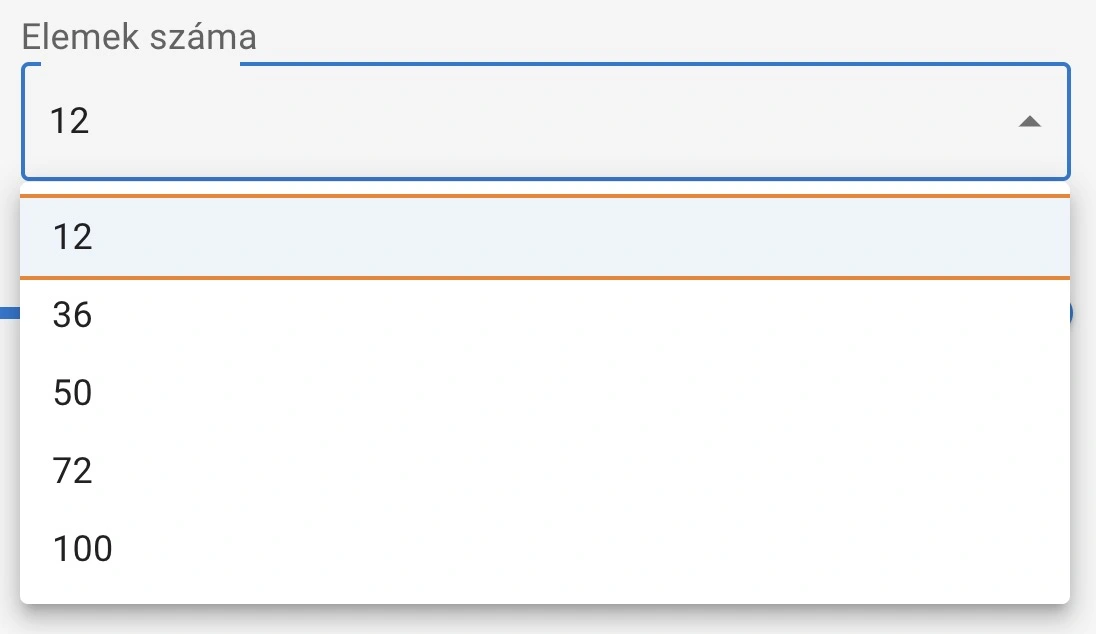Screen dimensions: 1096x634
Task: Click the triangle icon in the select field
Action: [x=1029, y=122]
